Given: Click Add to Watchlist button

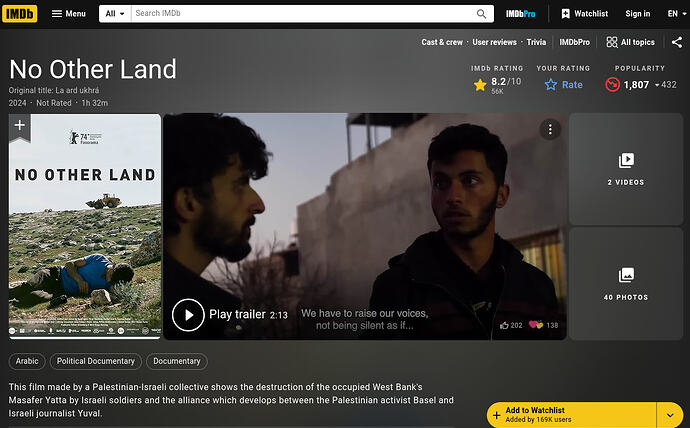Looking at the screenshot, I should 571,414.
